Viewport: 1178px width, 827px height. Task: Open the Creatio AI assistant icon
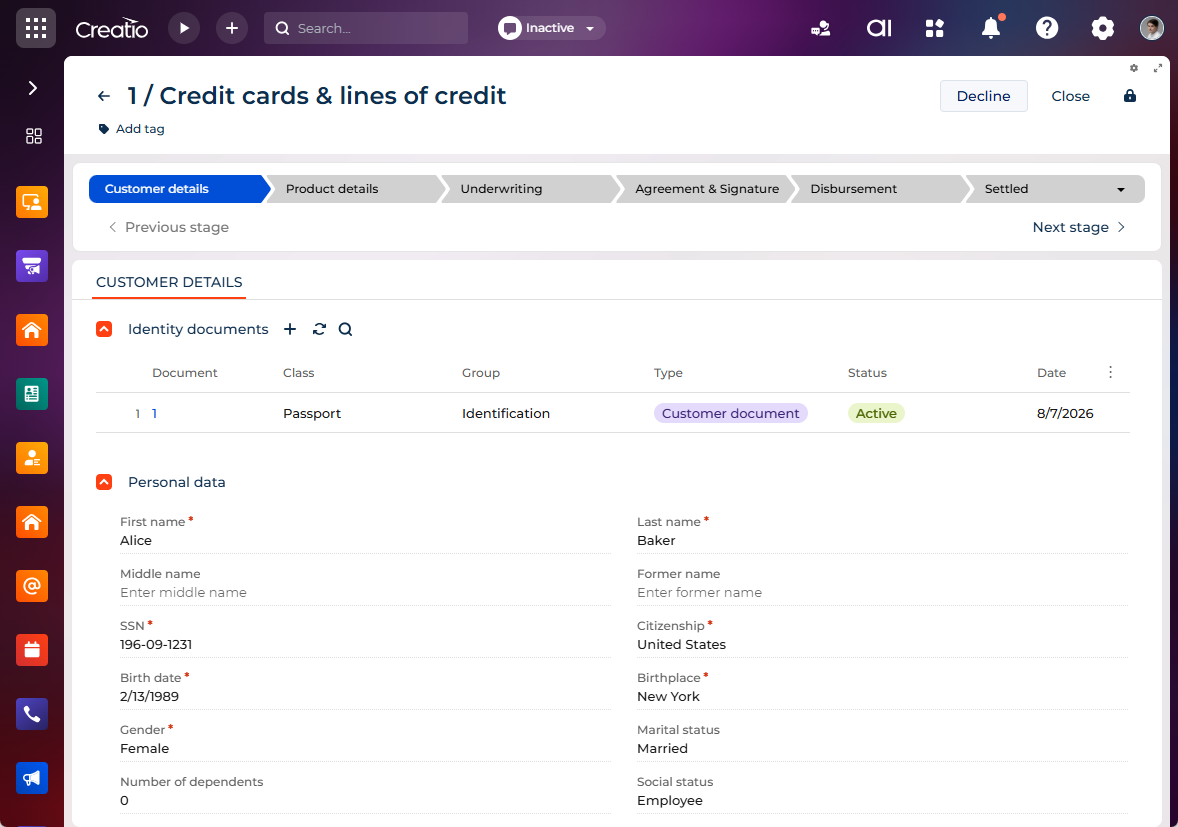[879, 29]
